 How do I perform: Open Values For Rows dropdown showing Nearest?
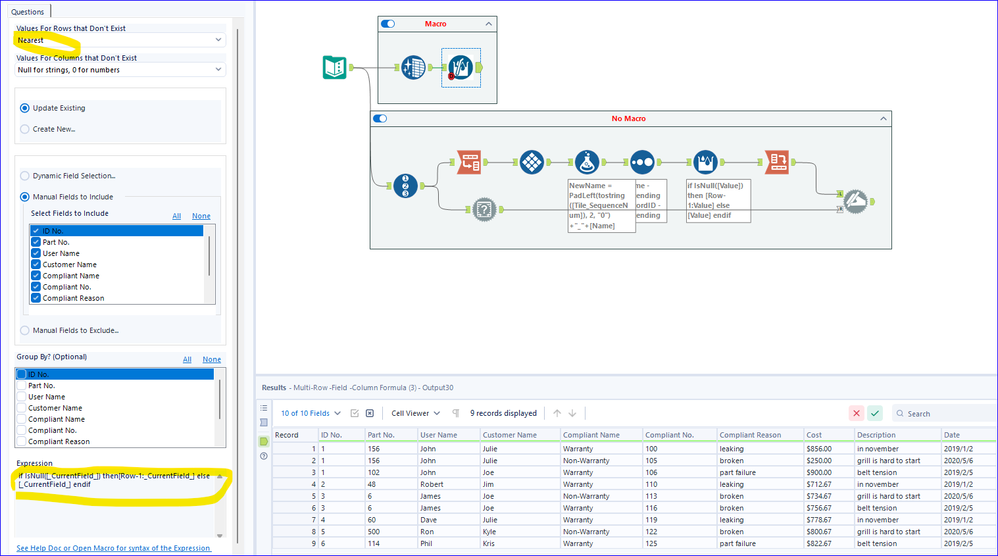point(120,40)
